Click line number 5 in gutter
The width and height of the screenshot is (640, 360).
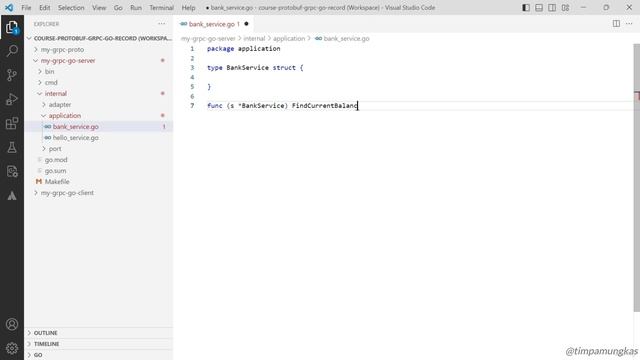click(x=192, y=87)
